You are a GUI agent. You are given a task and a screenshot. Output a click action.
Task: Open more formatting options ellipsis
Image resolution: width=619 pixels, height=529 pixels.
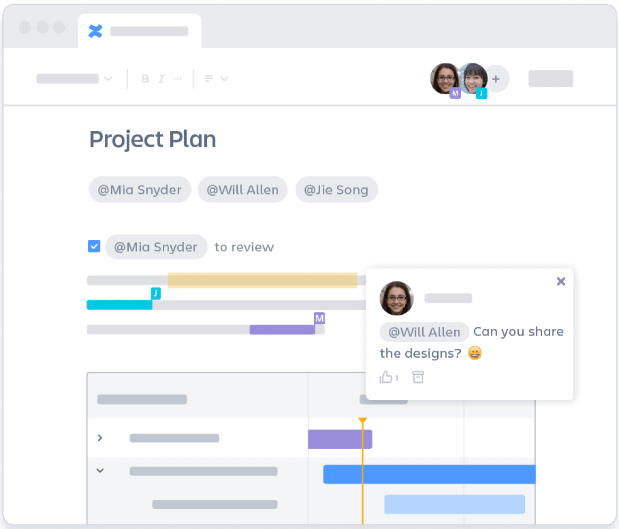[178, 78]
